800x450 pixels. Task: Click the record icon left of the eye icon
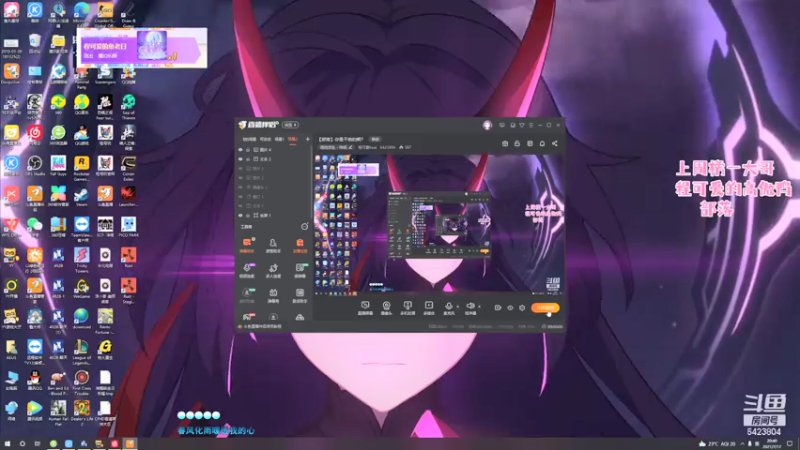pyautogui.click(x=497, y=308)
